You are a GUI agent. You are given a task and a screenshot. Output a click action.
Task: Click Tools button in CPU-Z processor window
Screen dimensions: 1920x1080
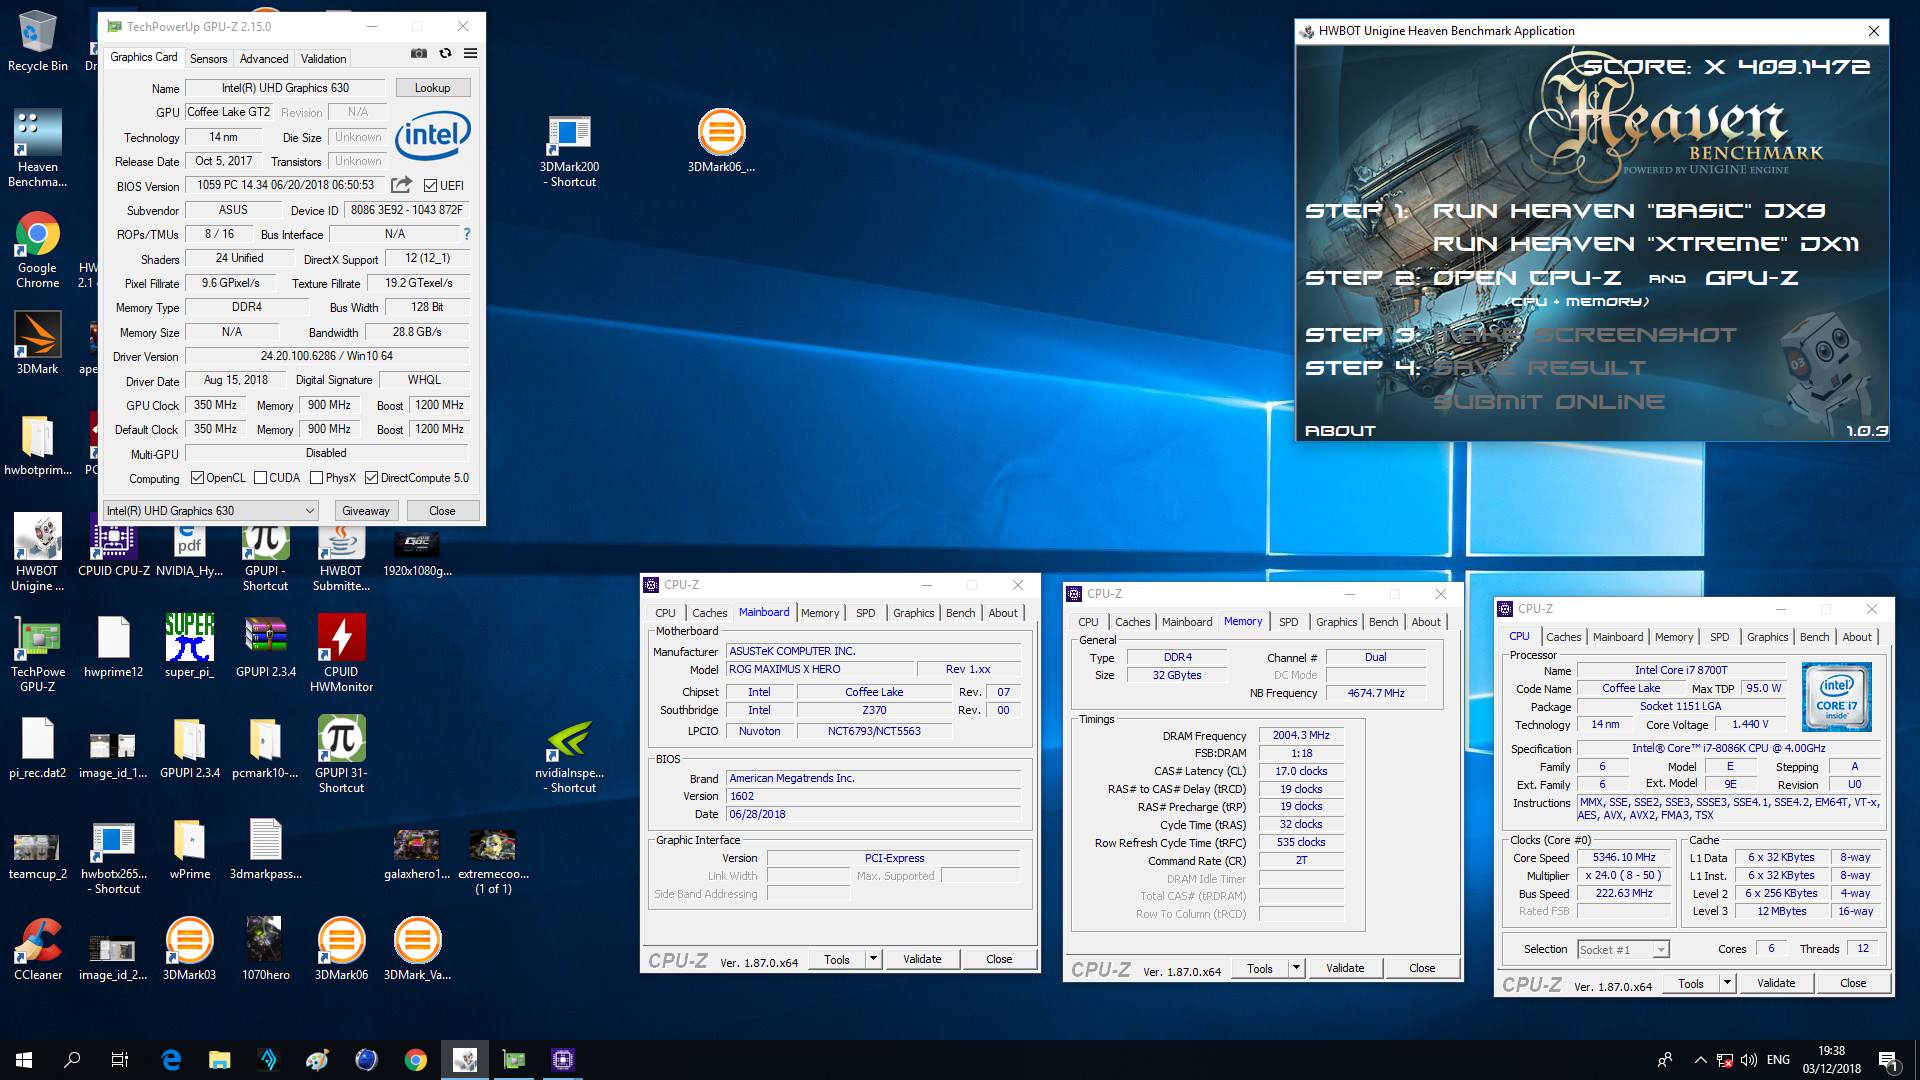click(1691, 983)
